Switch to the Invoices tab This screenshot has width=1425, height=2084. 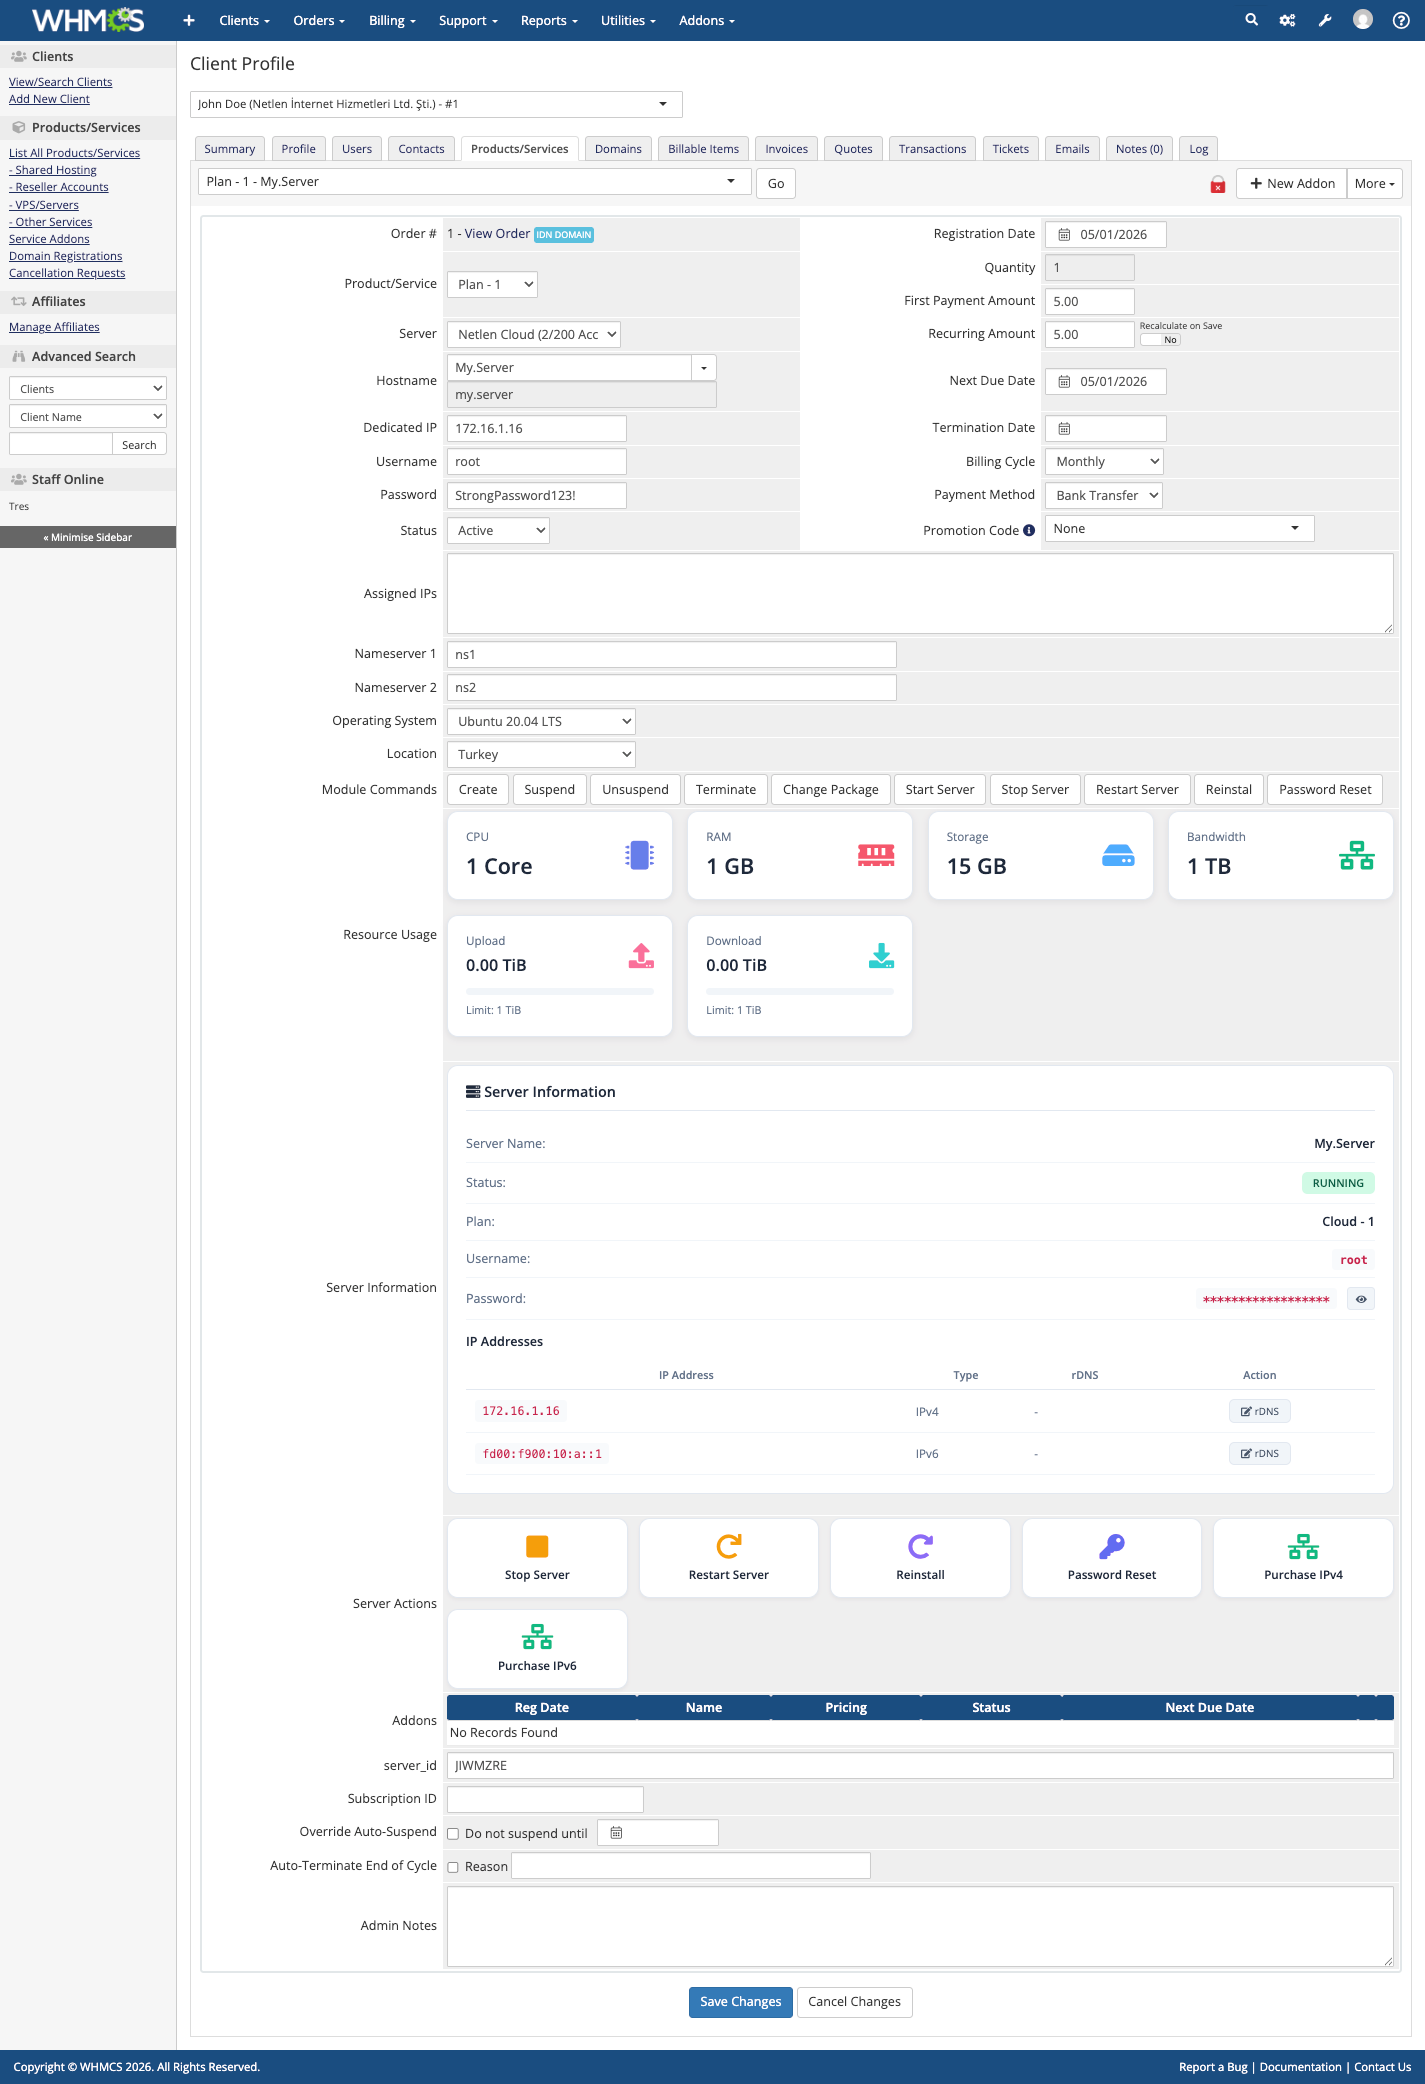(x=786, y=149)
